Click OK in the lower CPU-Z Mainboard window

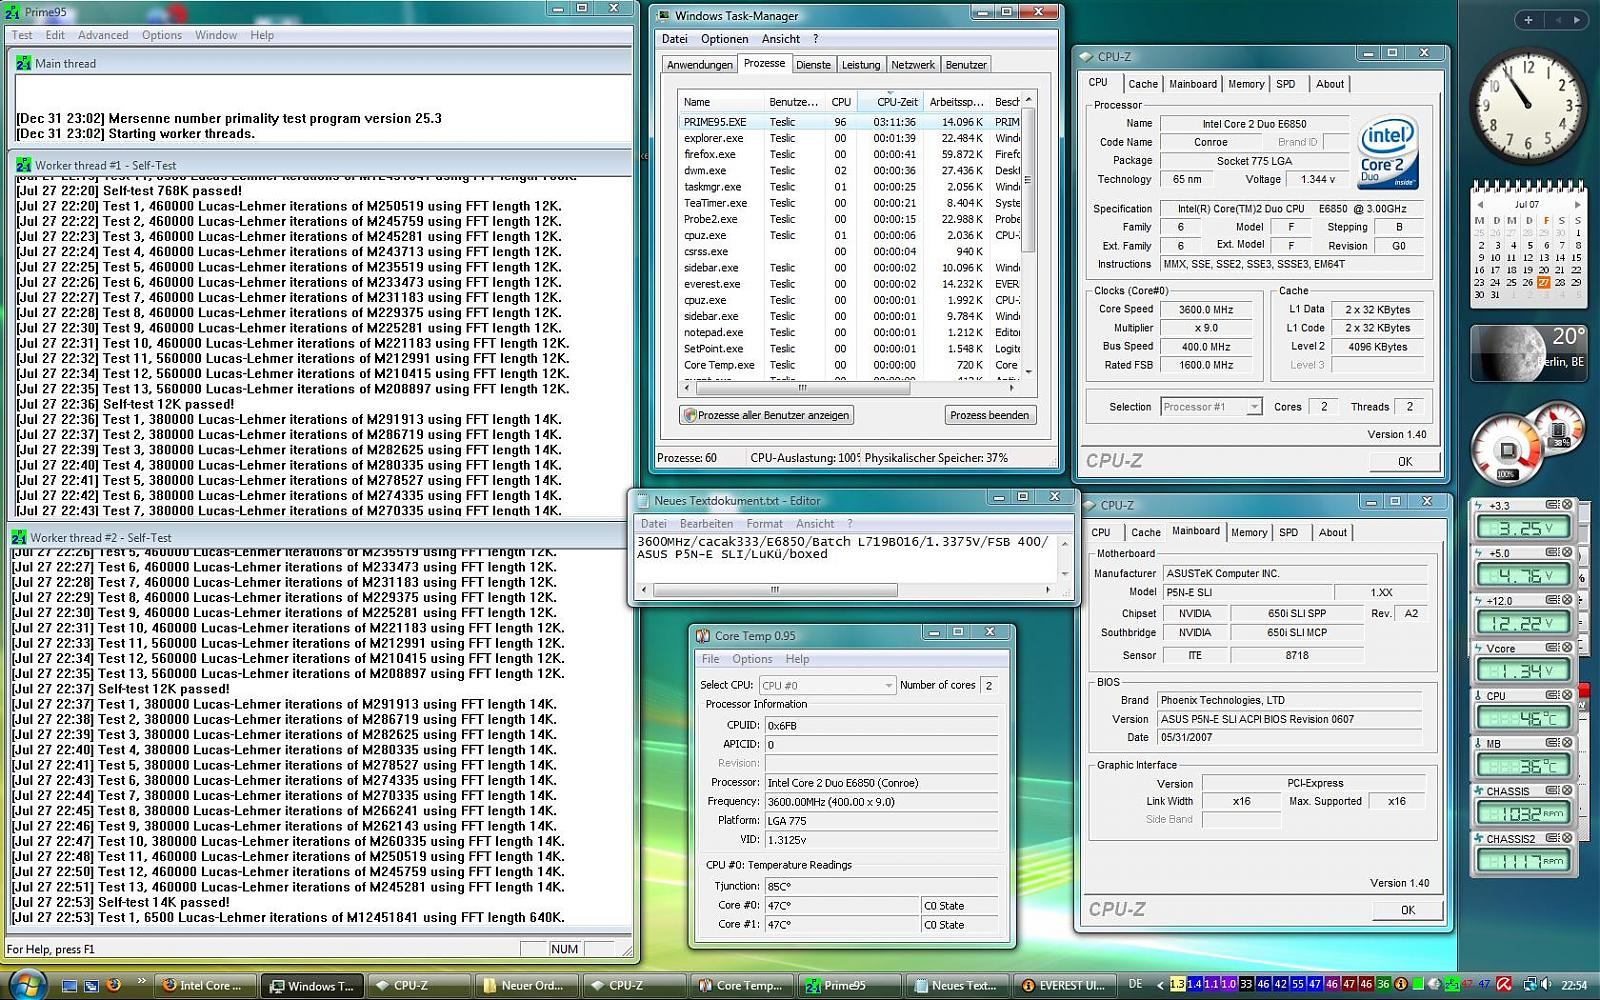[x=1408, y=910]
